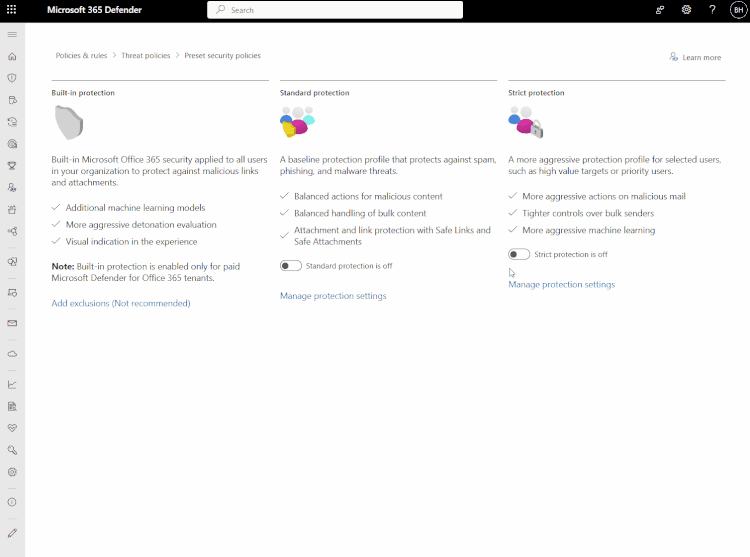This screenshot has width=750, height=557.
Task: Open Threat analytics radar icon
Action: [12, 144]
